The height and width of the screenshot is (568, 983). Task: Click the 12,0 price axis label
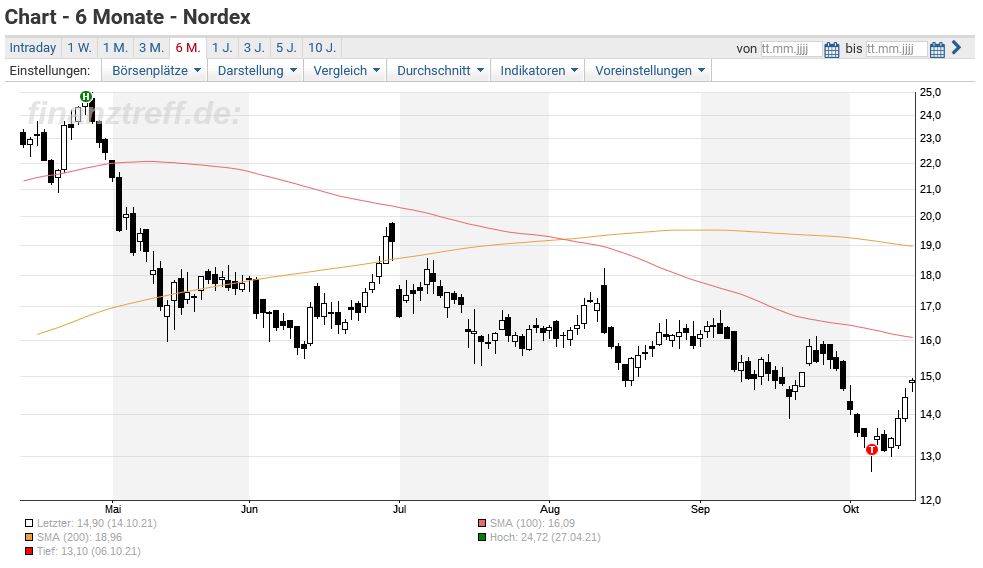tap(930, 500)
